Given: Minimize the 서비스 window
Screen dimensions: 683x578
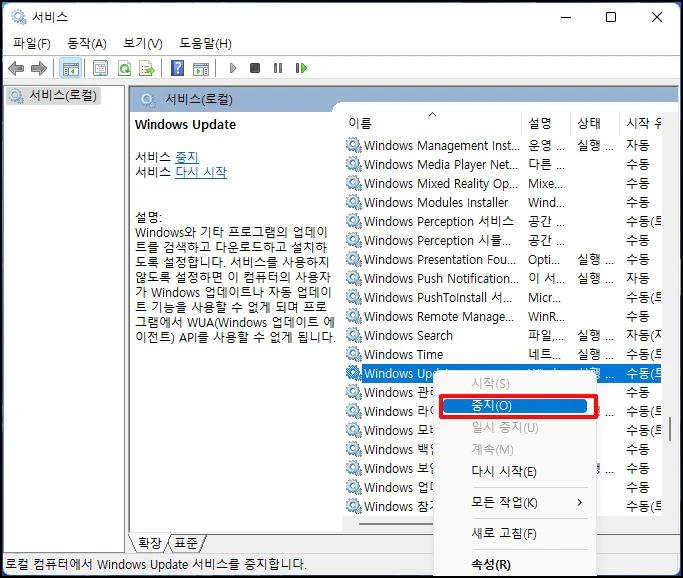Looking at the screenshot, I should pos(566,17).
